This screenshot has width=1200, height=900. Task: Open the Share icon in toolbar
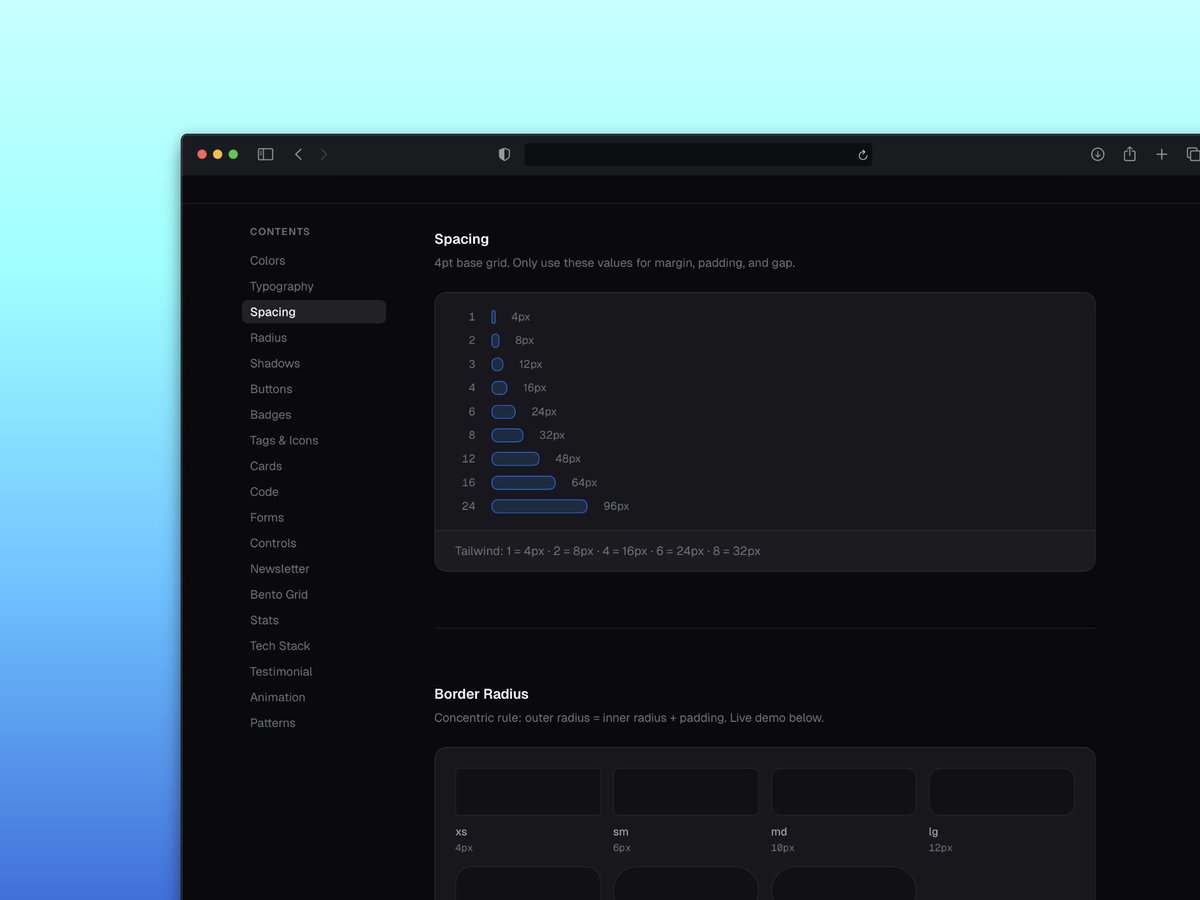tap(1129, 154)
